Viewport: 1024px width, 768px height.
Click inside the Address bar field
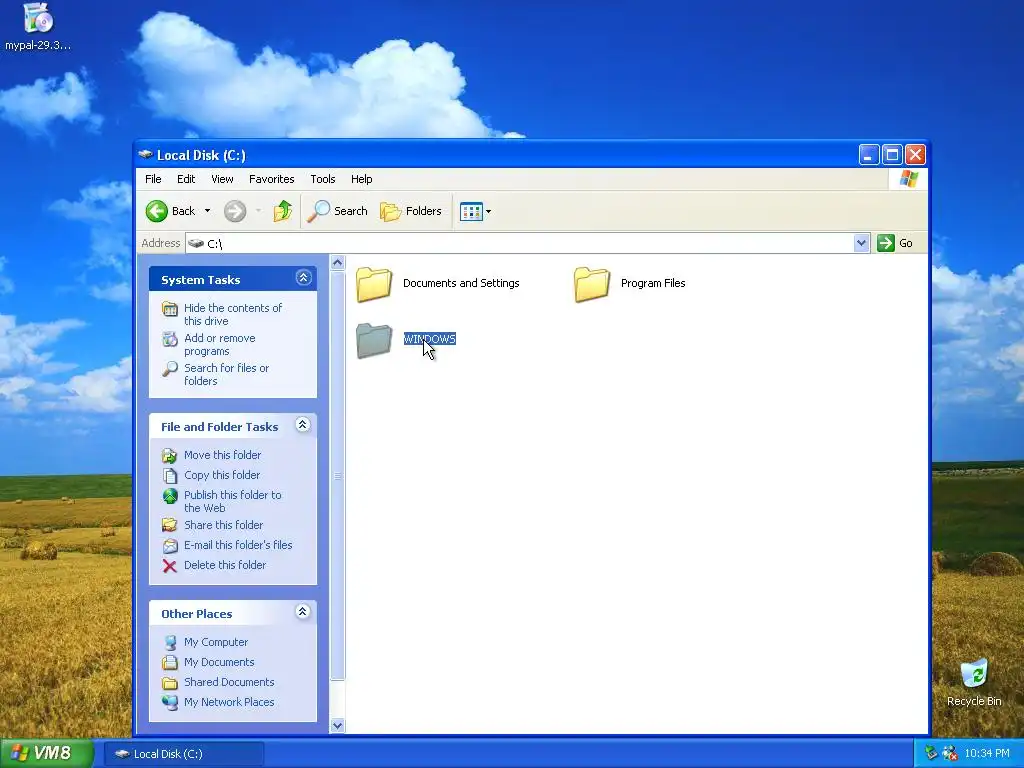click(520, 243)
